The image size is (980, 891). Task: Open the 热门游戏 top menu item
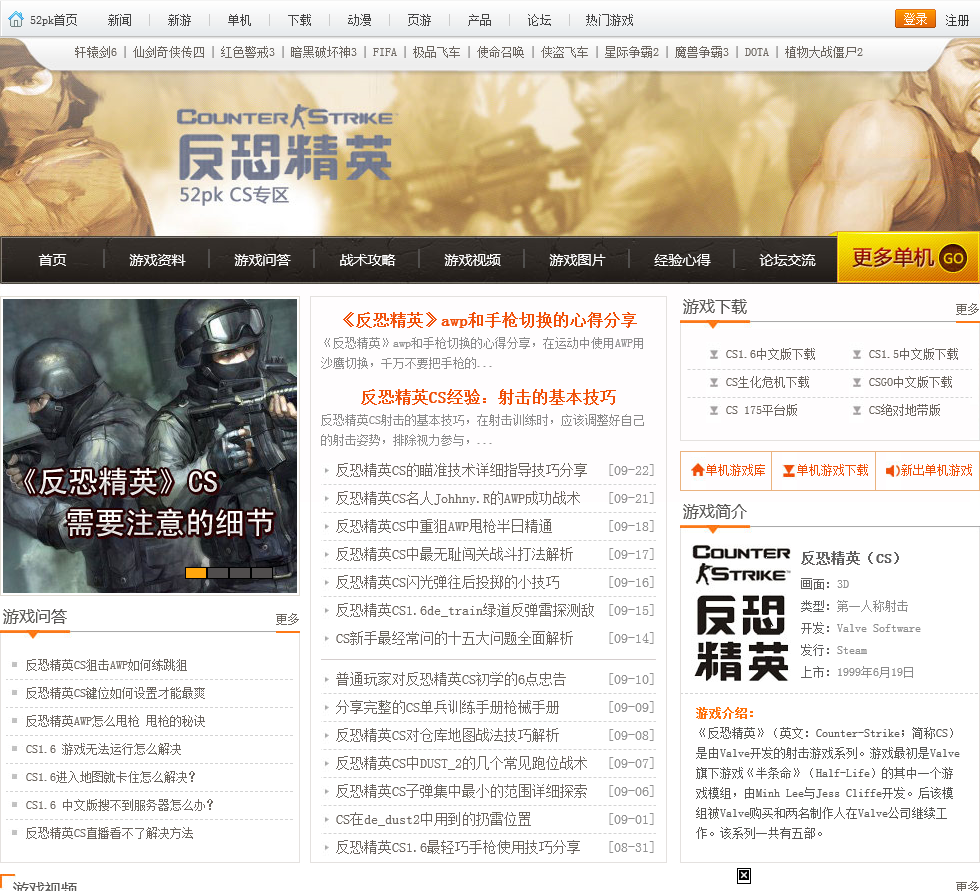(x=609, y=20)
